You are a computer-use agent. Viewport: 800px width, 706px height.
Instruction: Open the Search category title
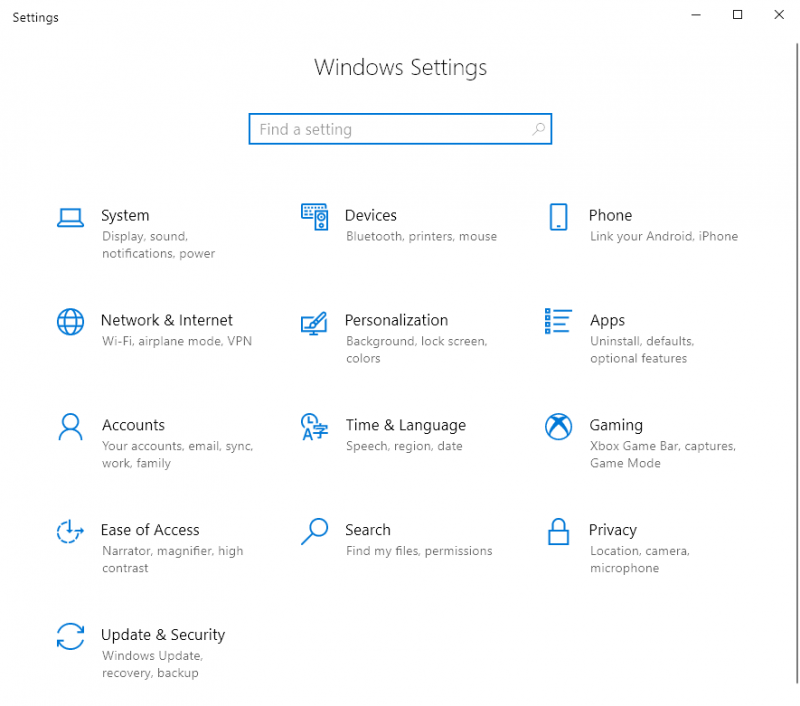pyautogui.click(x=368, y=530)
